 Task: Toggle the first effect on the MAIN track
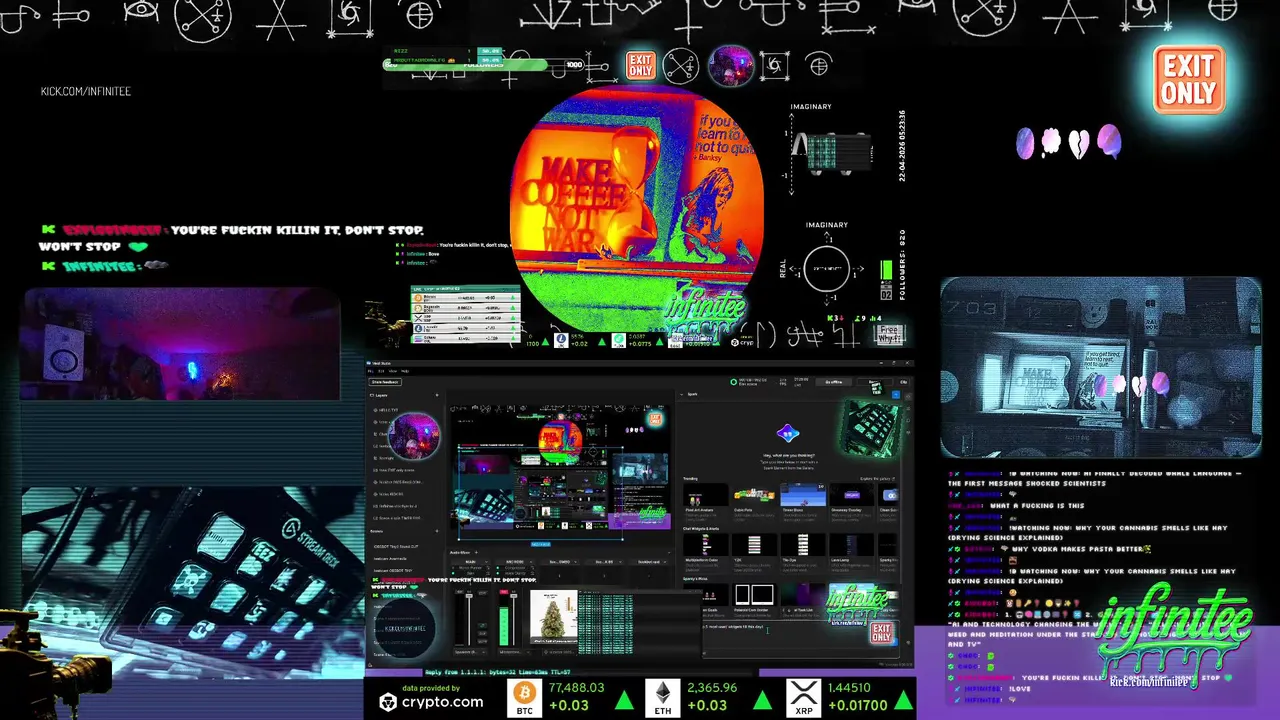click(453, 568)
